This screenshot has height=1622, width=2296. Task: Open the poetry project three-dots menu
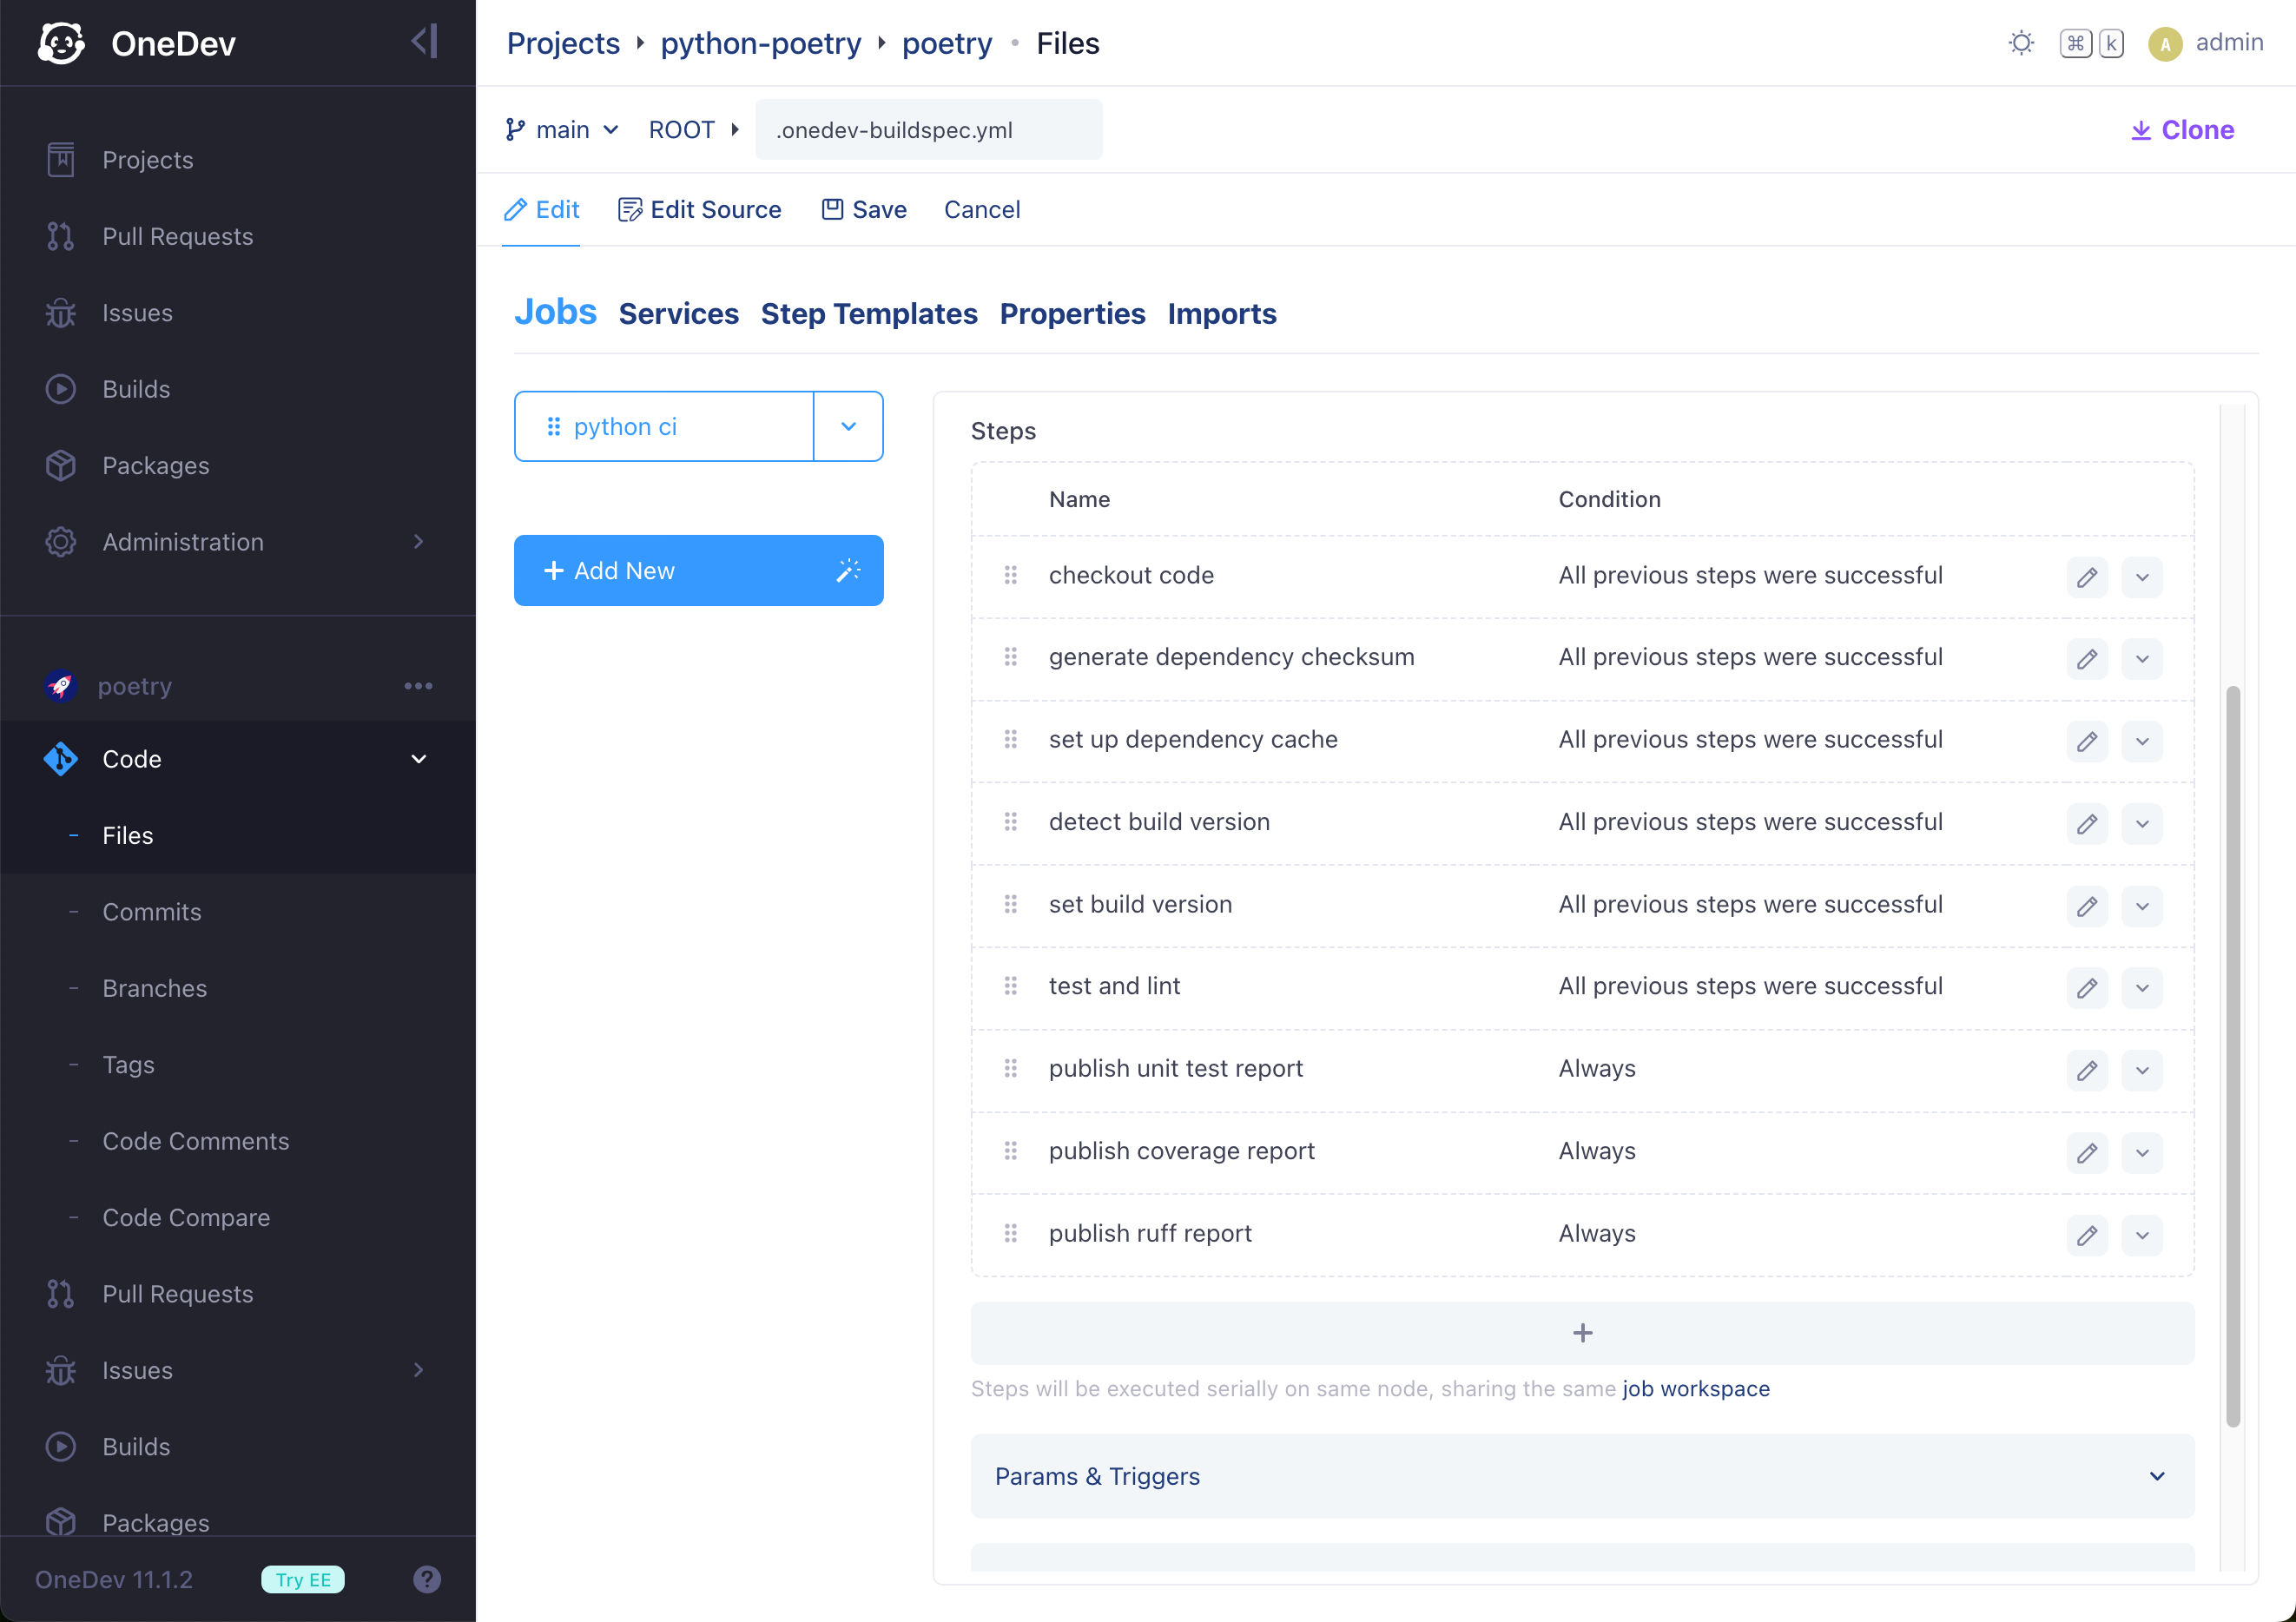(x=418, y=686)
